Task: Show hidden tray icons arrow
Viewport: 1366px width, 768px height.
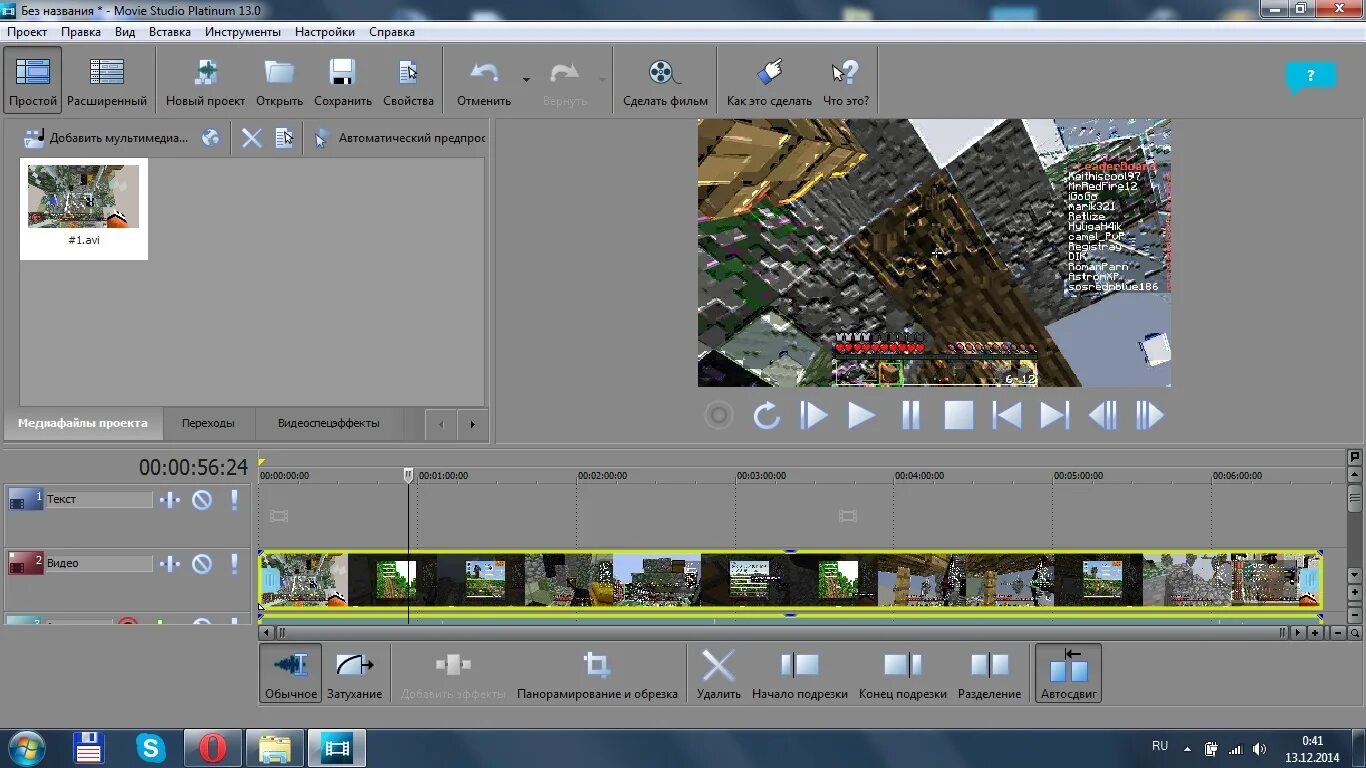Action: [x=1187, y=748]
